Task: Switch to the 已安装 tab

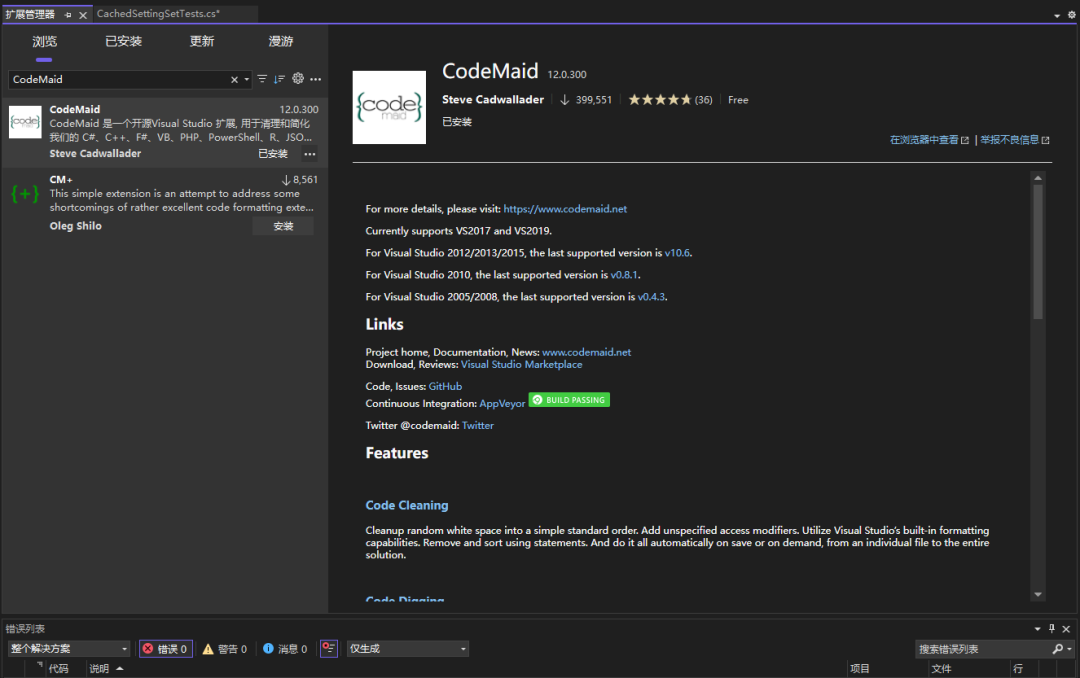Action: click(122, 41)
